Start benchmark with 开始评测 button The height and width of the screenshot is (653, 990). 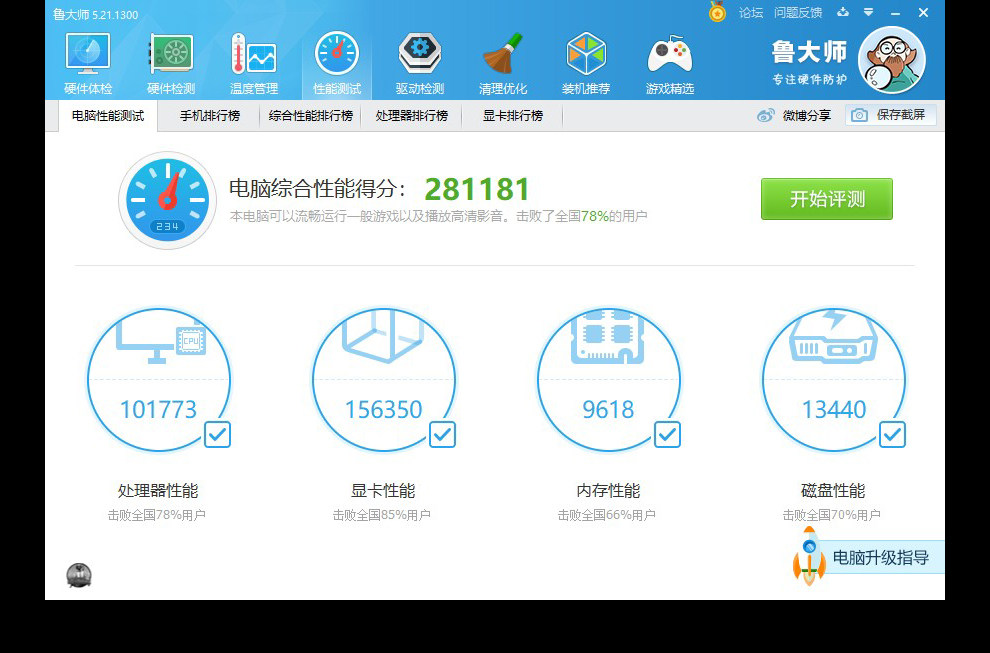coord(827,199)
